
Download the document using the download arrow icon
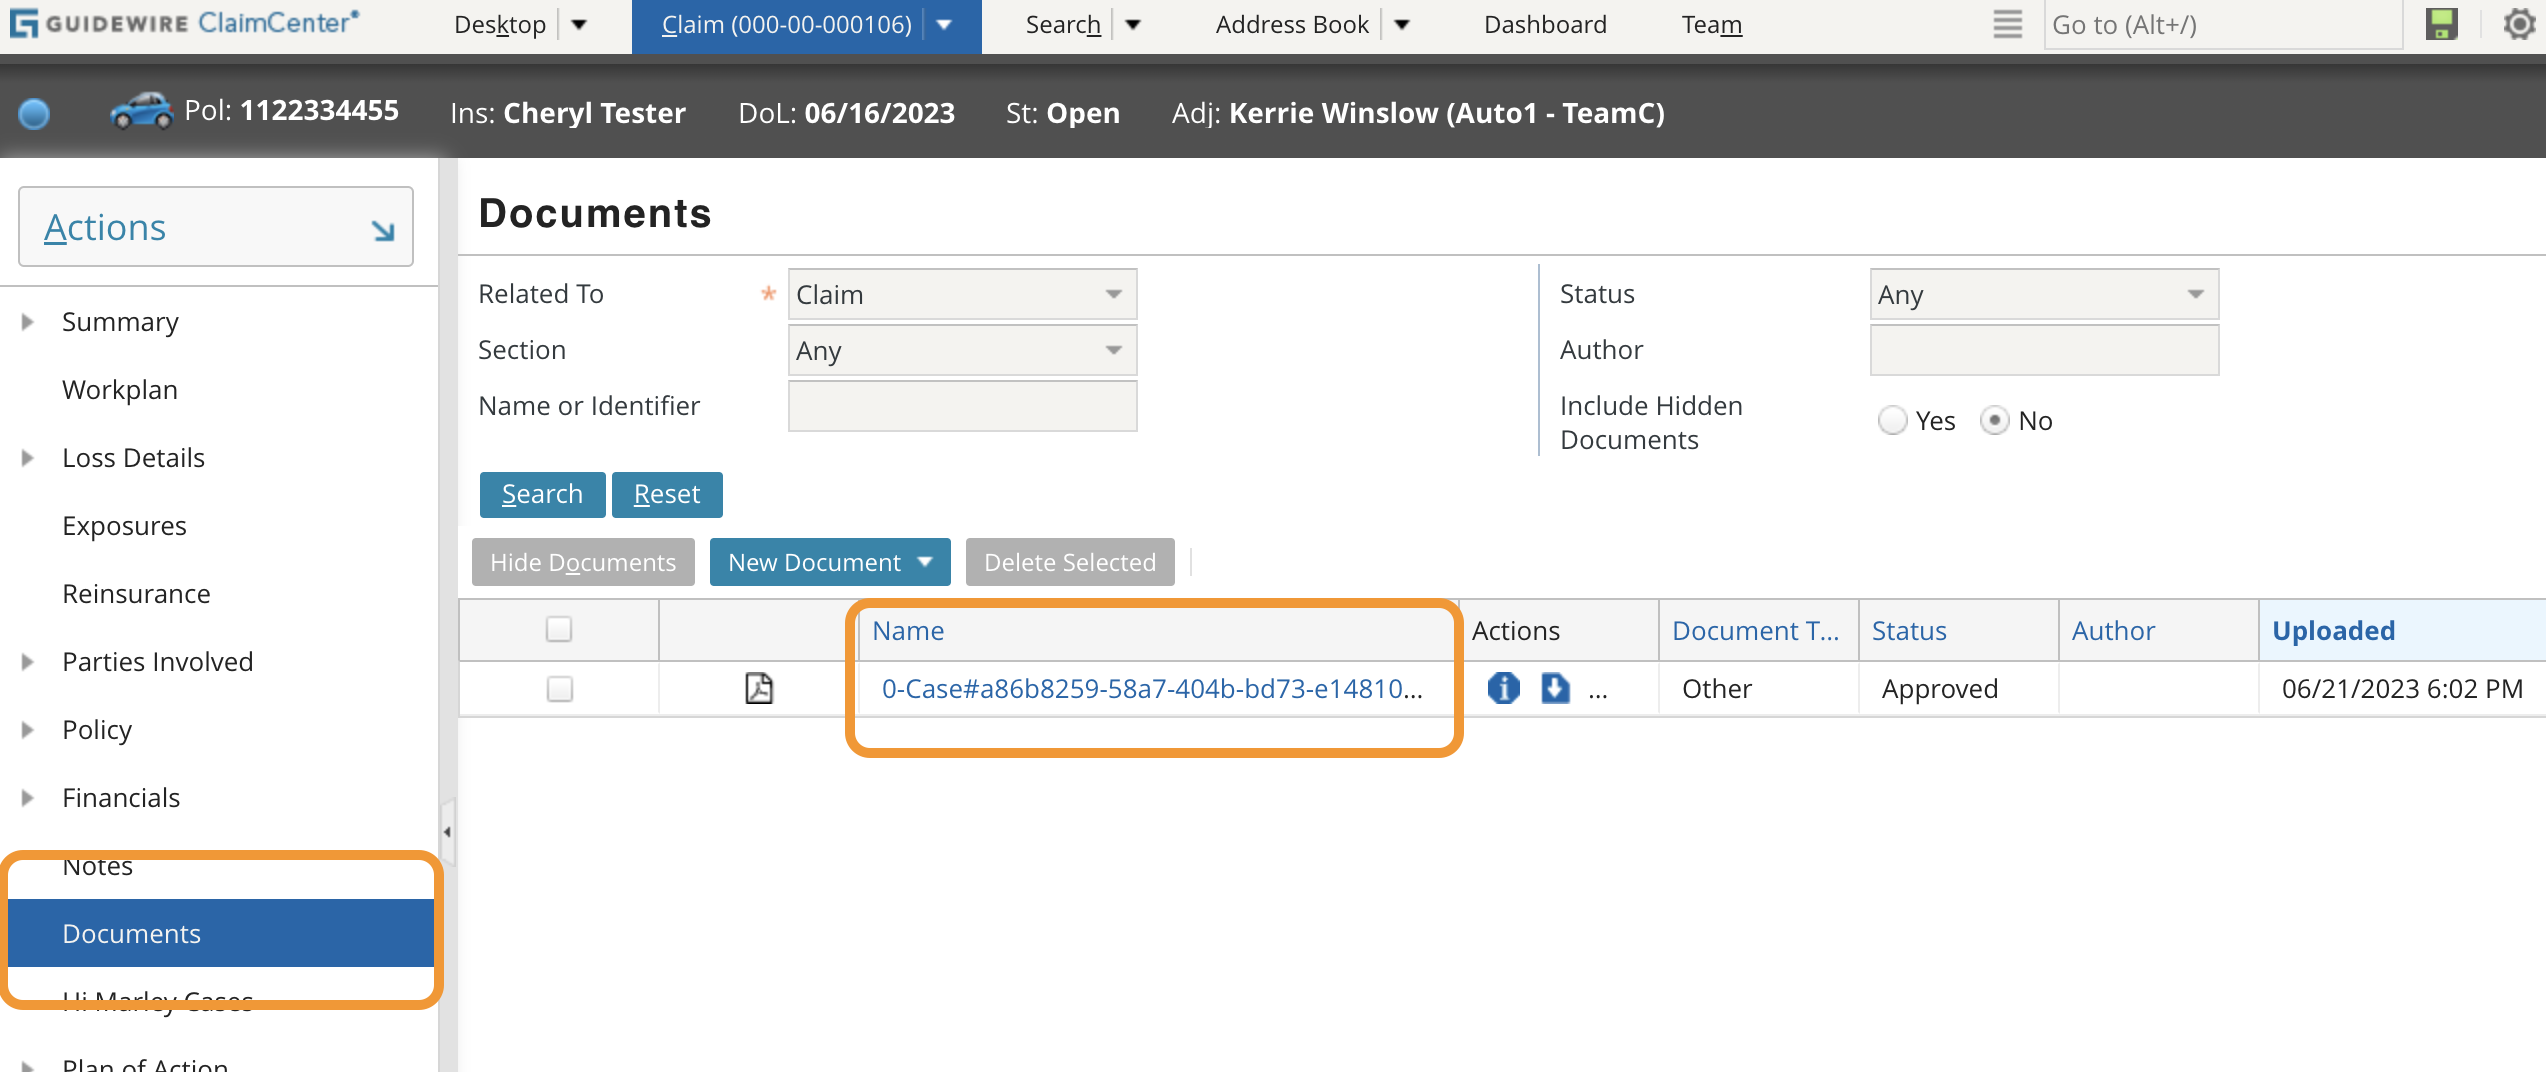point(1555,688)
